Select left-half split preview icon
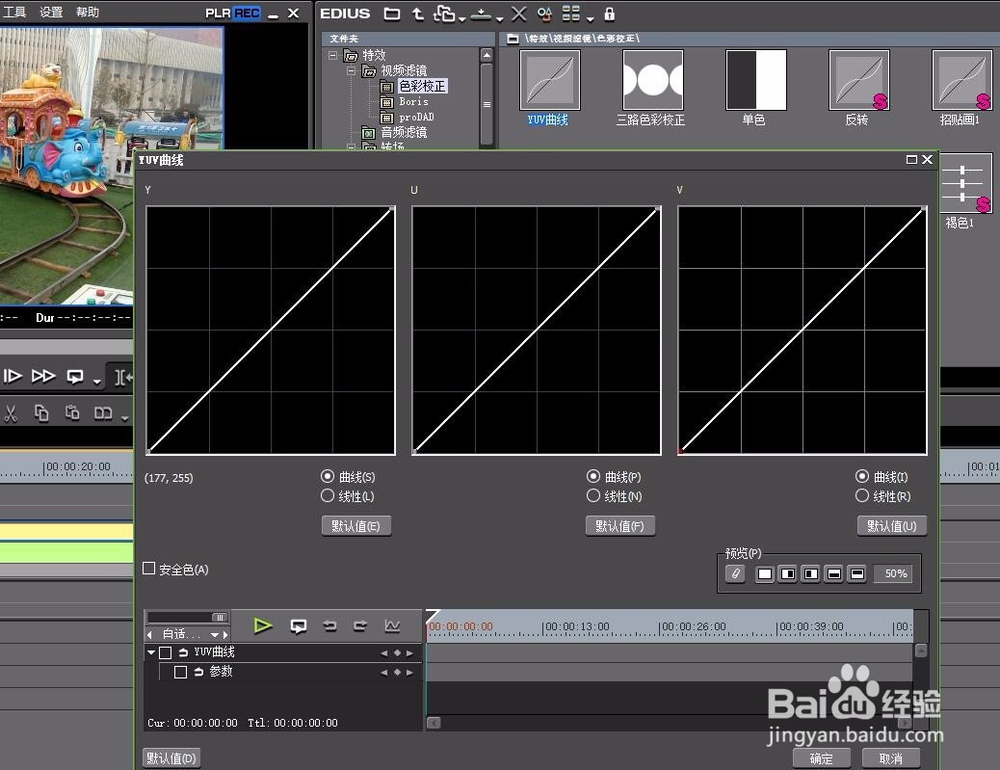Viewport: 1000px width, 770px height. [x=788, y=574]
